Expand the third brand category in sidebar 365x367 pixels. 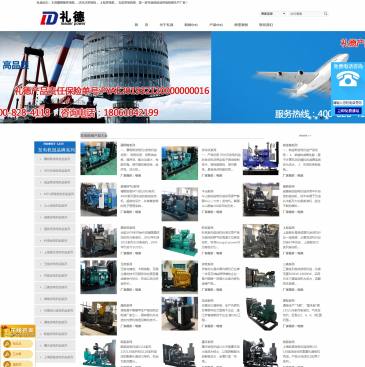55,182
